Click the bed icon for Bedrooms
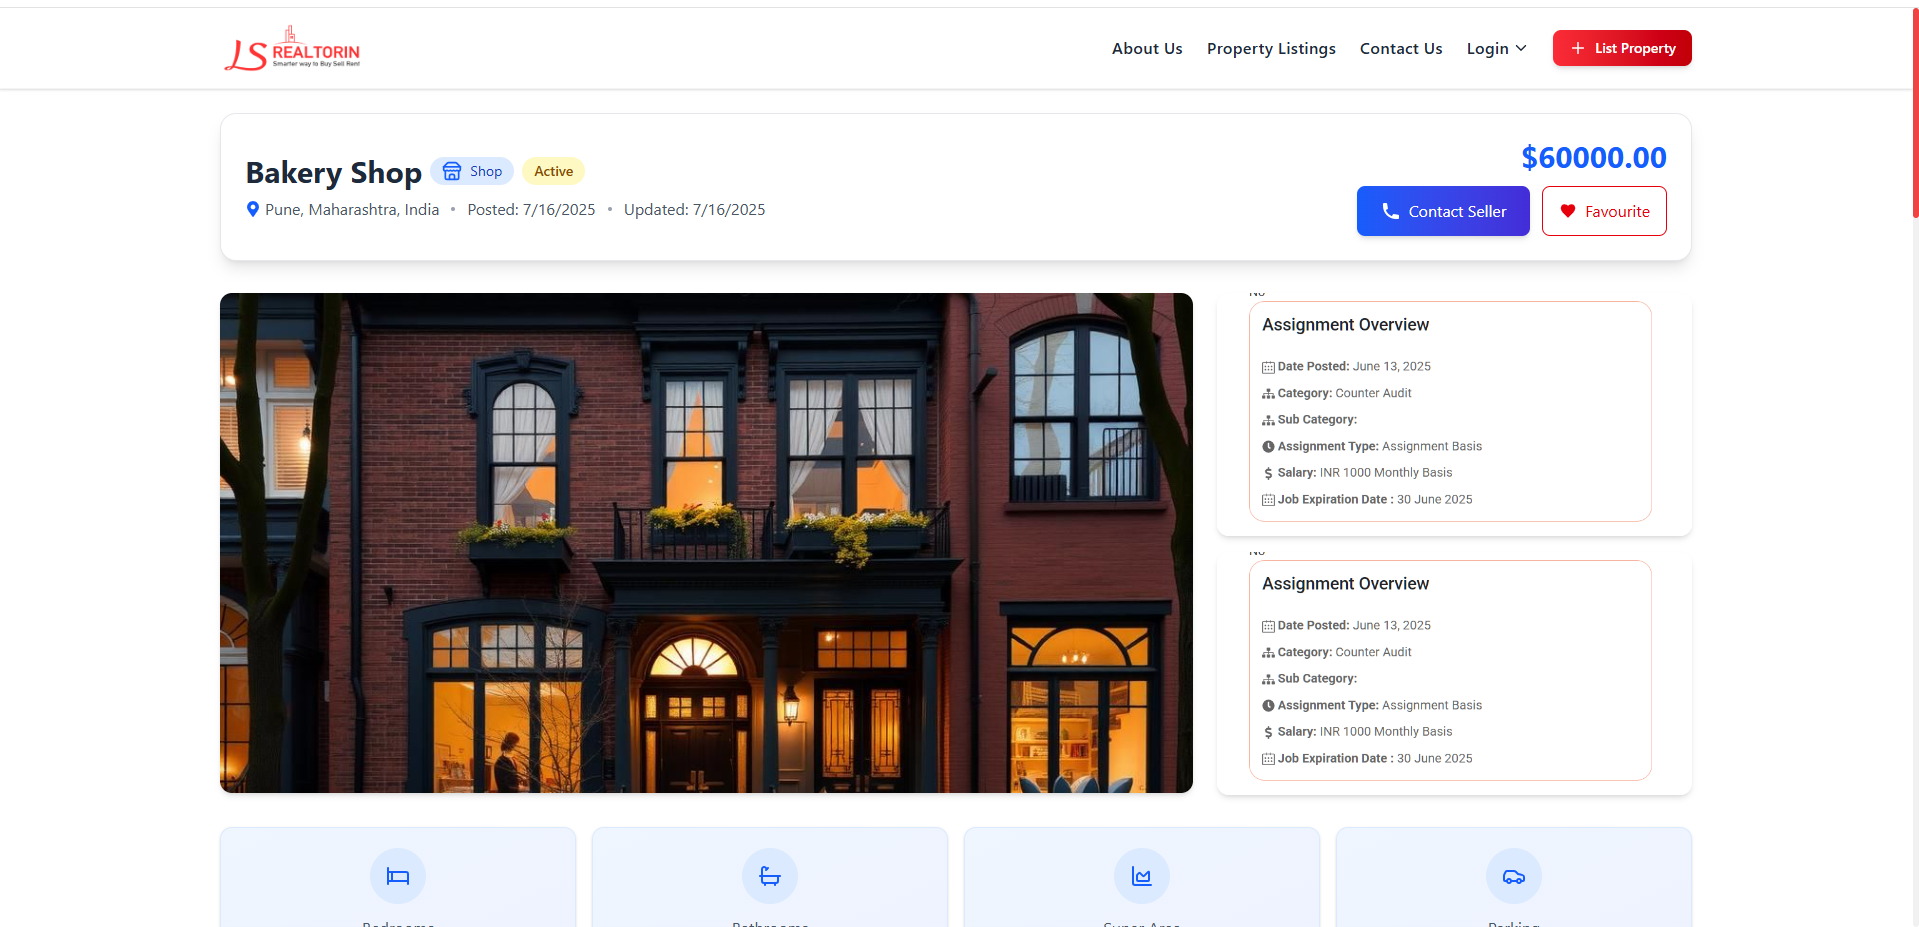This screenshot has height=927, width=1919. click(398, 877)
